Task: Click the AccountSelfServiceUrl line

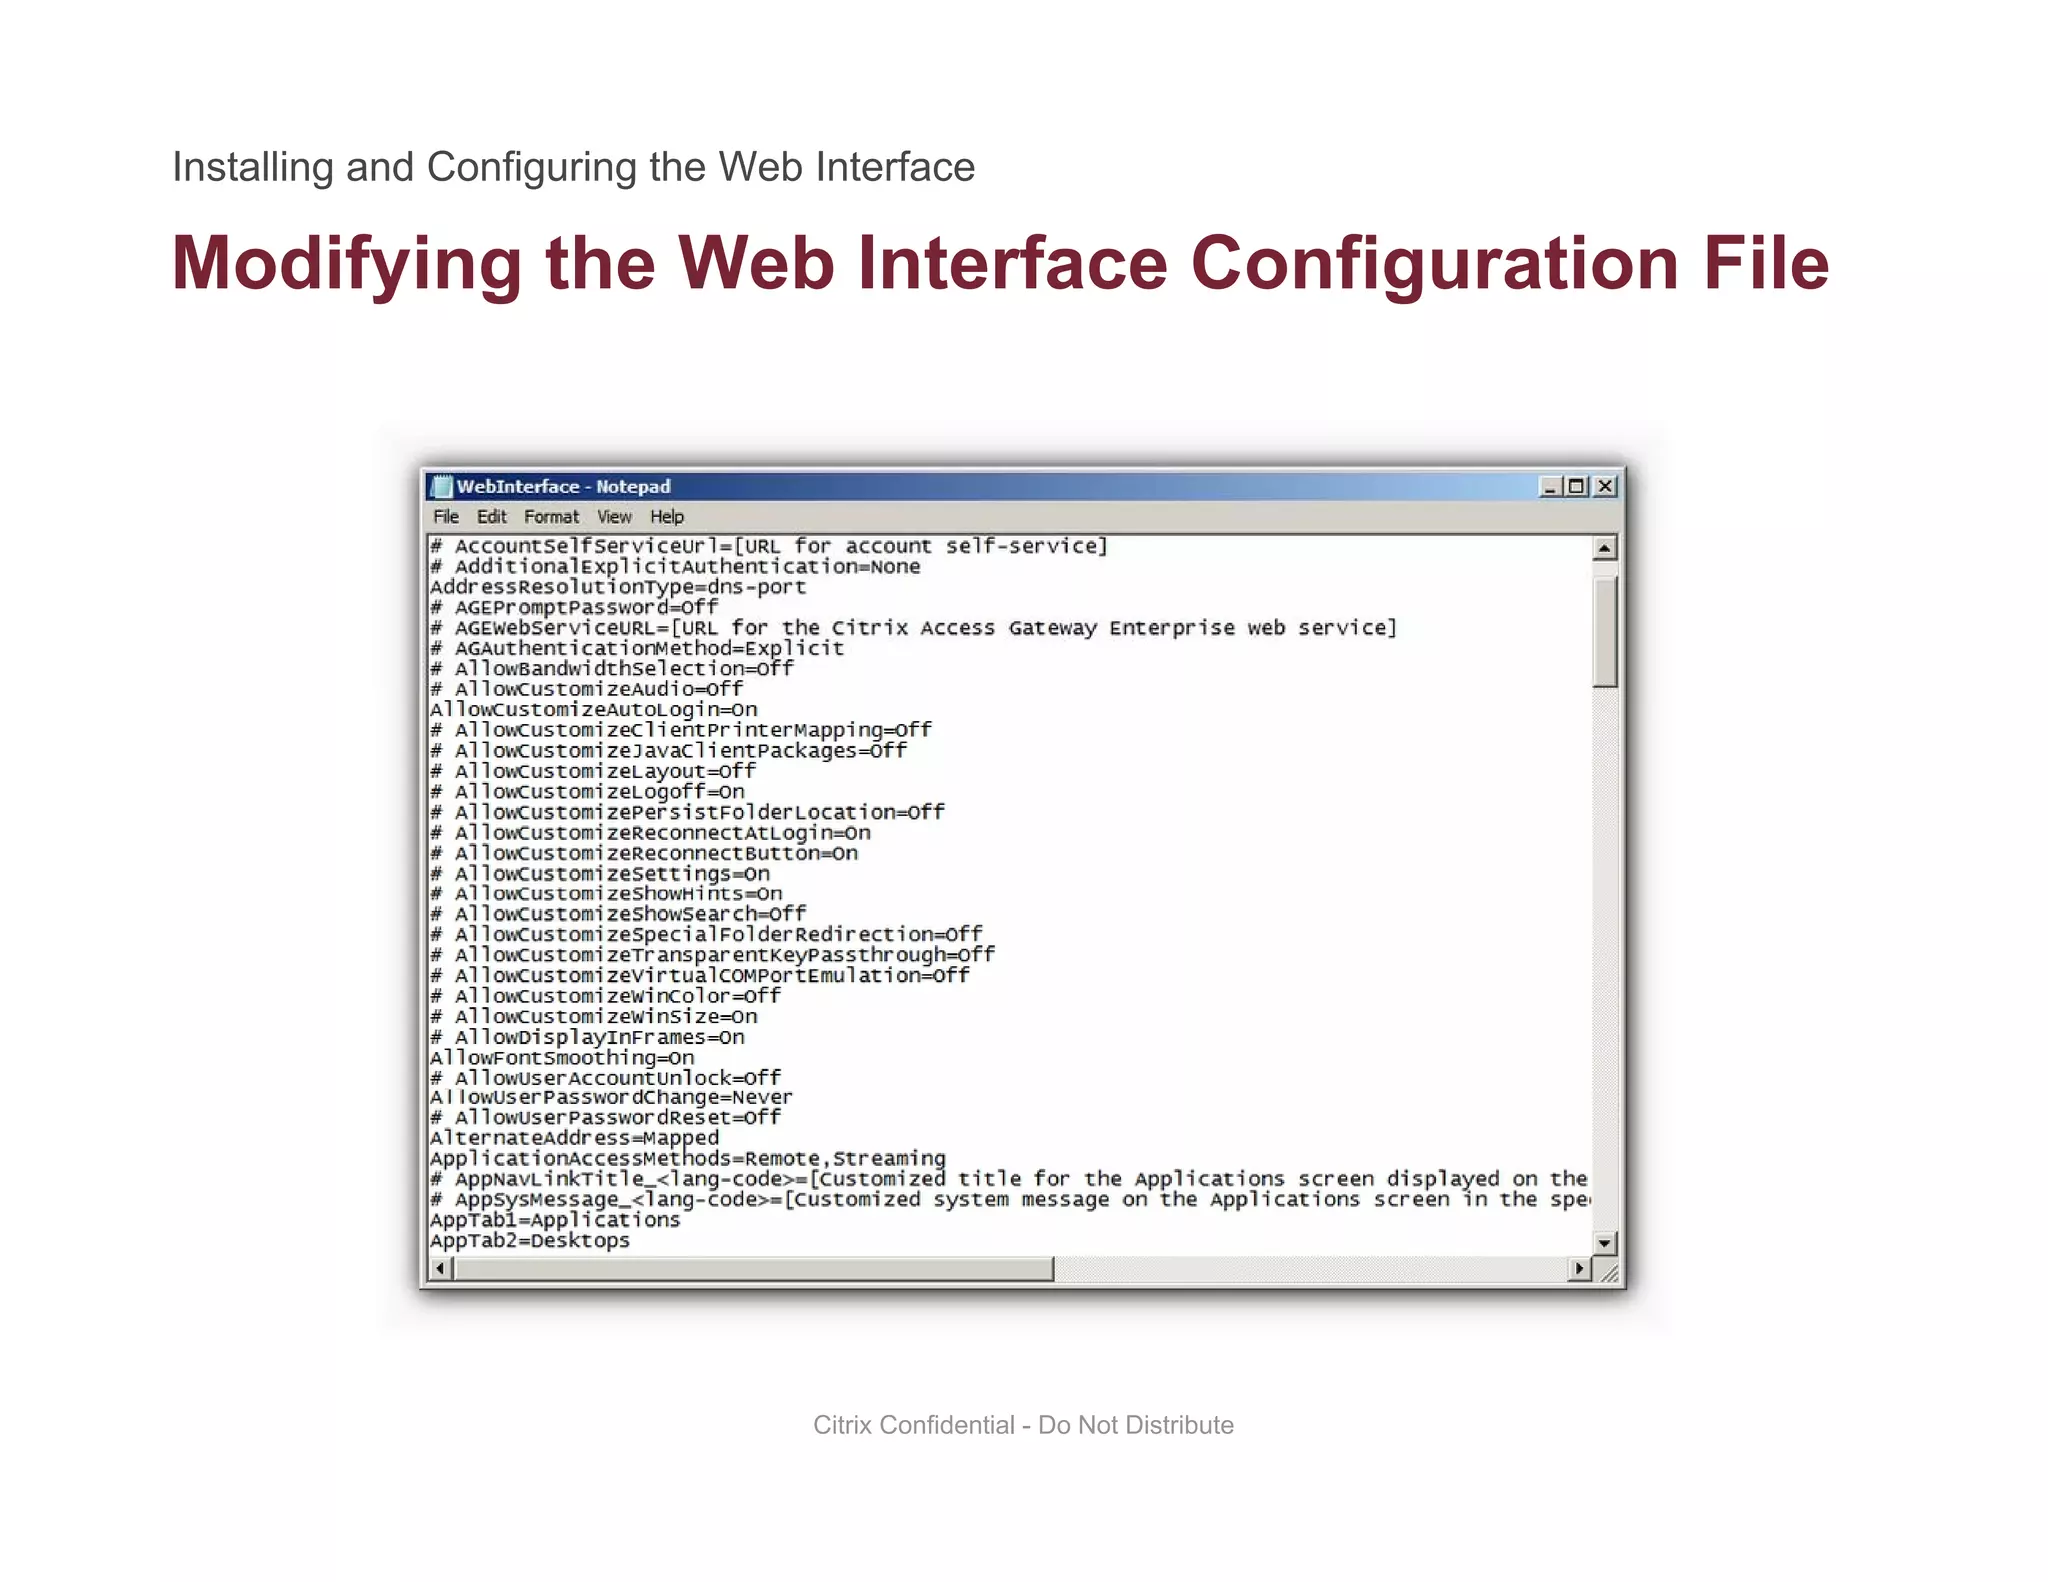Action: 769,546
